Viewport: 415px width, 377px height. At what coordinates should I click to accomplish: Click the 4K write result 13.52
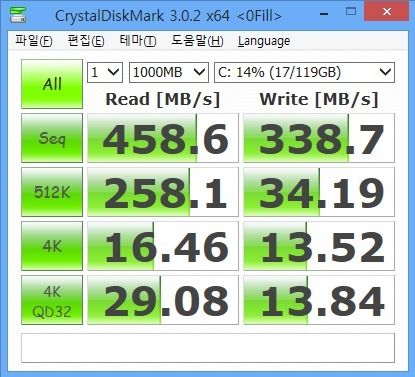pyautogui.click(x=319, y=246)
